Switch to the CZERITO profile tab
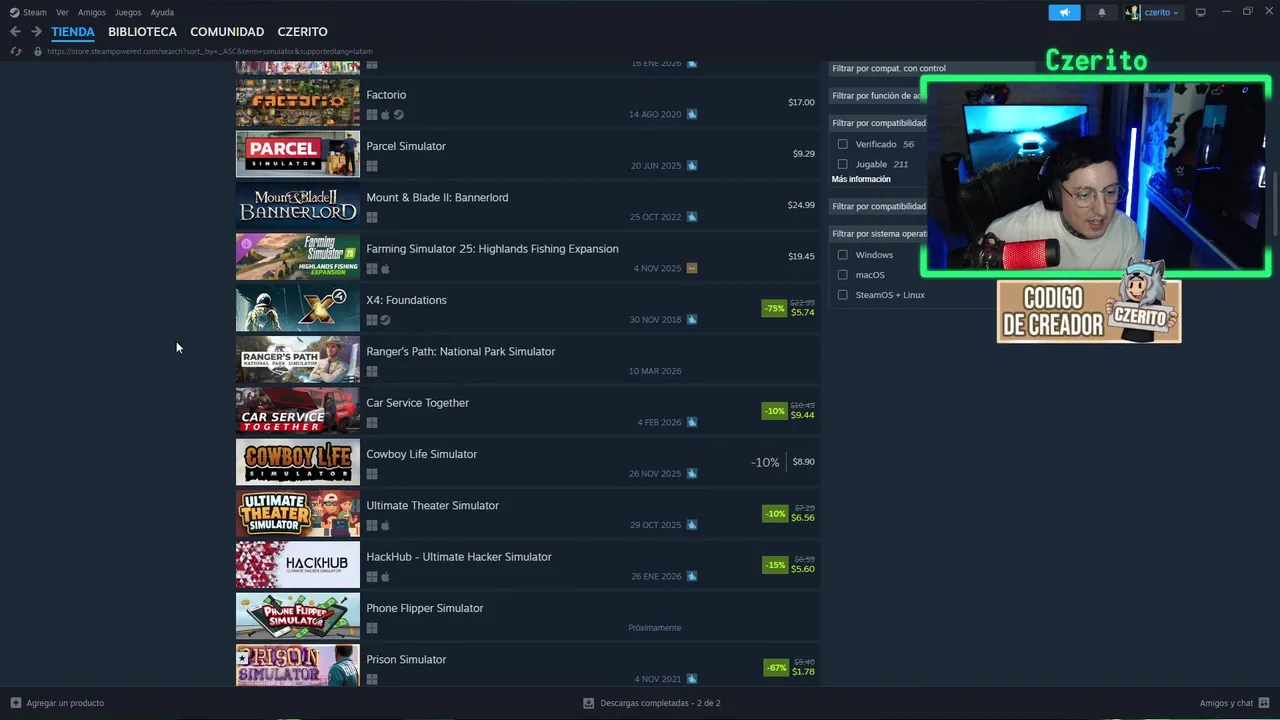 coord(302,32)
